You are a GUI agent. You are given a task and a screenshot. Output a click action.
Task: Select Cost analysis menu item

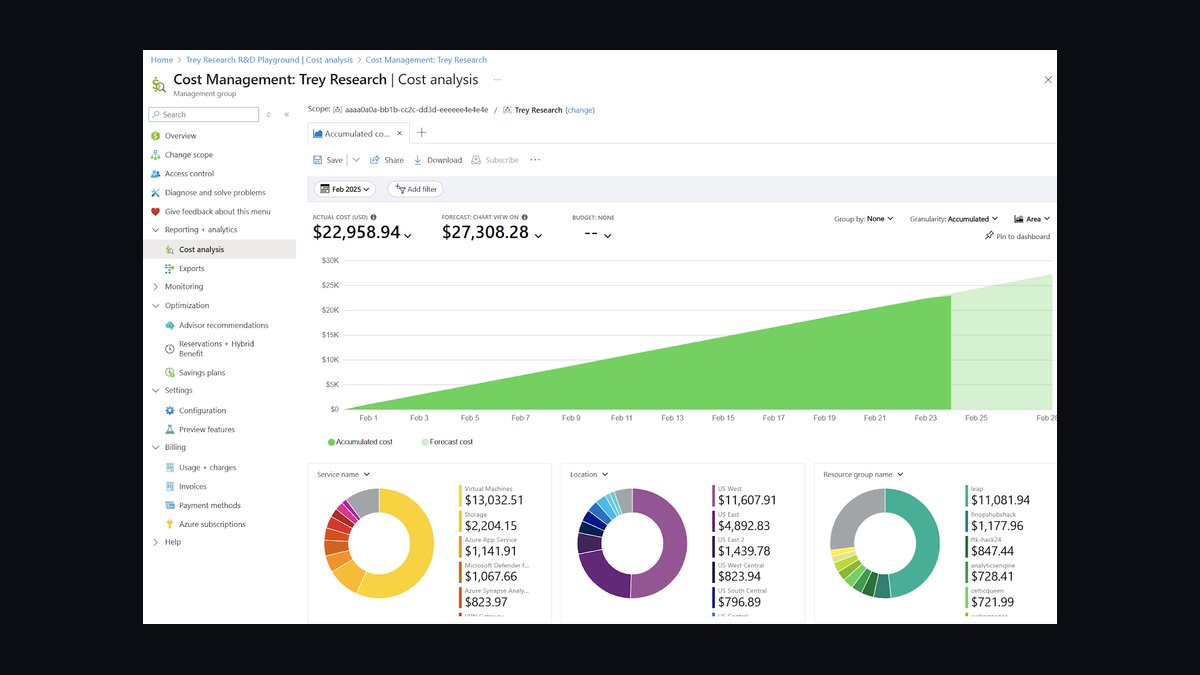(x=220, y=250)
